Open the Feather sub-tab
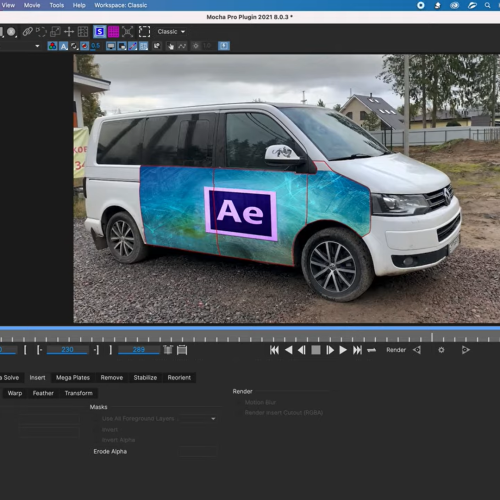This screenshot has height=500, width=500. coord(43,393)
